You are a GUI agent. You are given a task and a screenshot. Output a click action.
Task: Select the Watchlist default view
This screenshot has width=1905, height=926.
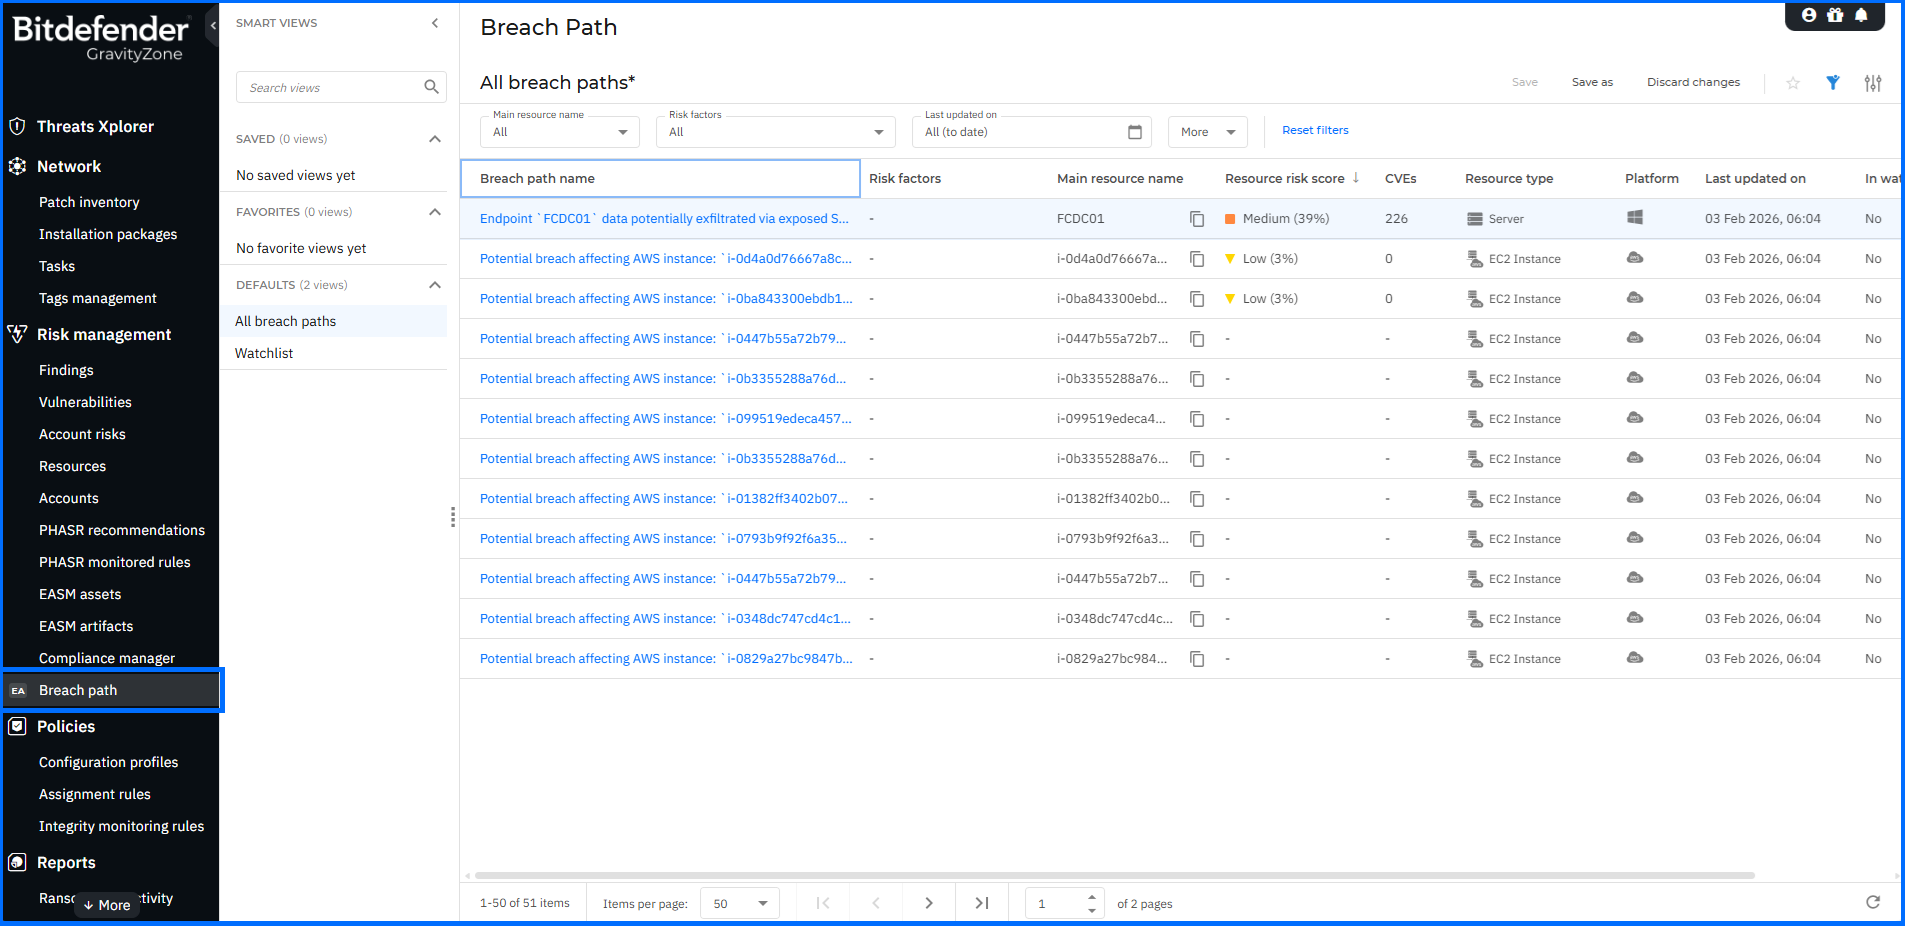[264, 353]
